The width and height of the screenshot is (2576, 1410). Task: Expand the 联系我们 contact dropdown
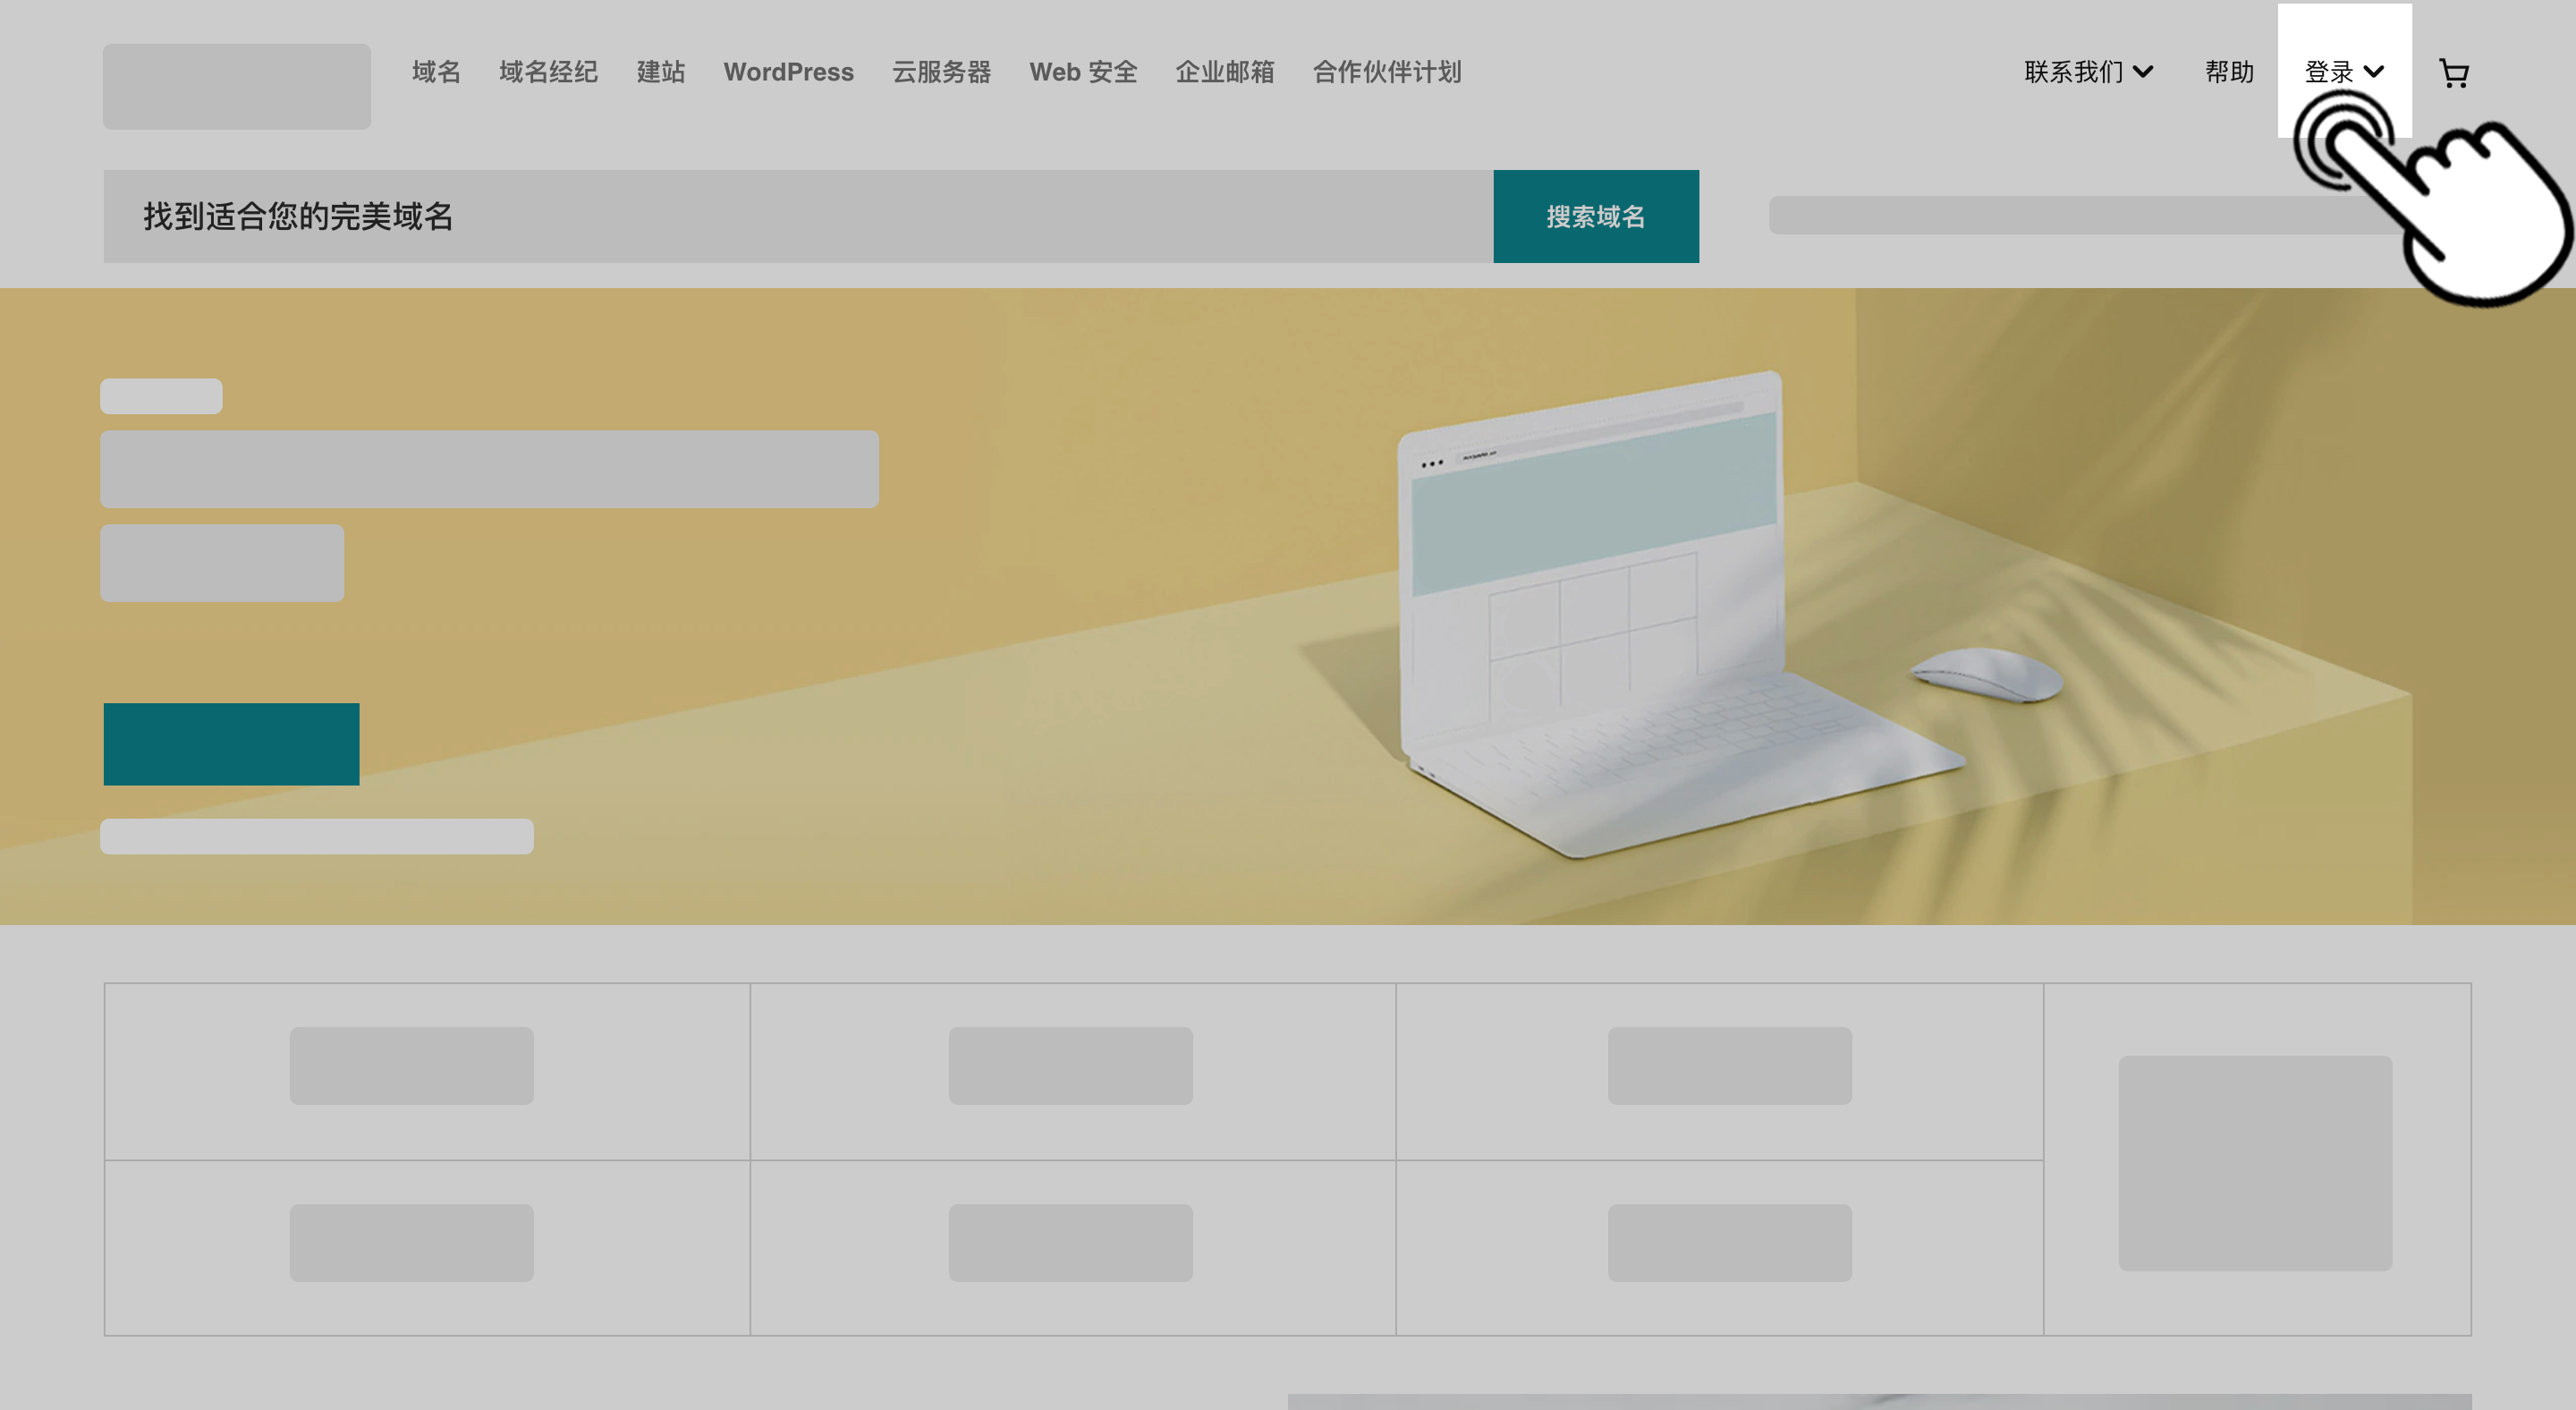(2088, 72)
